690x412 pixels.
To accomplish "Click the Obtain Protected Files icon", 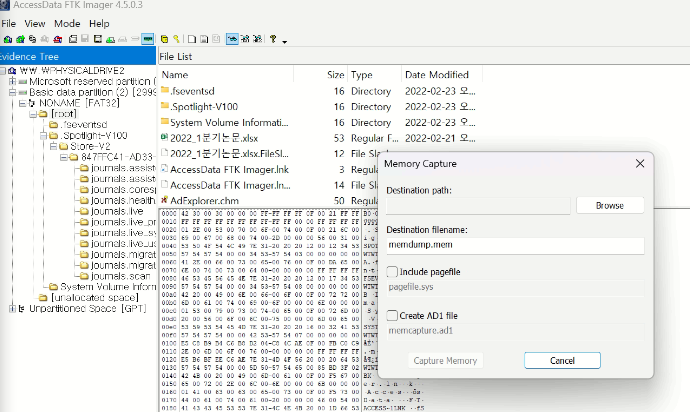I will [164, 39].
